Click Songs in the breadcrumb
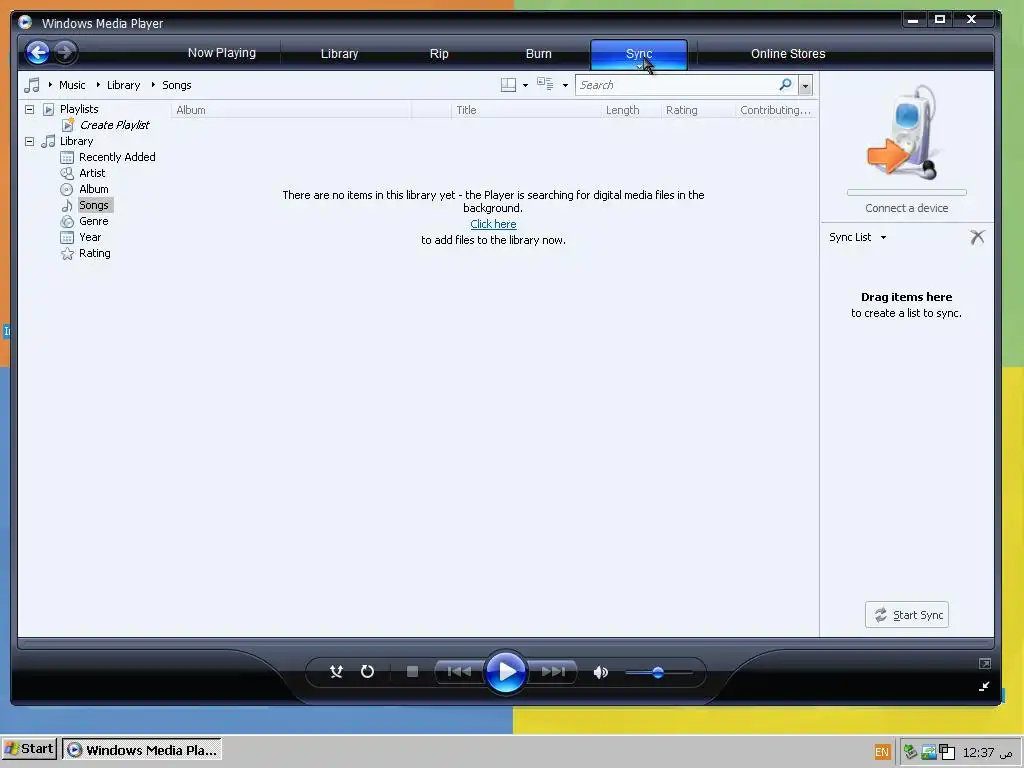 tap(176, 85)
